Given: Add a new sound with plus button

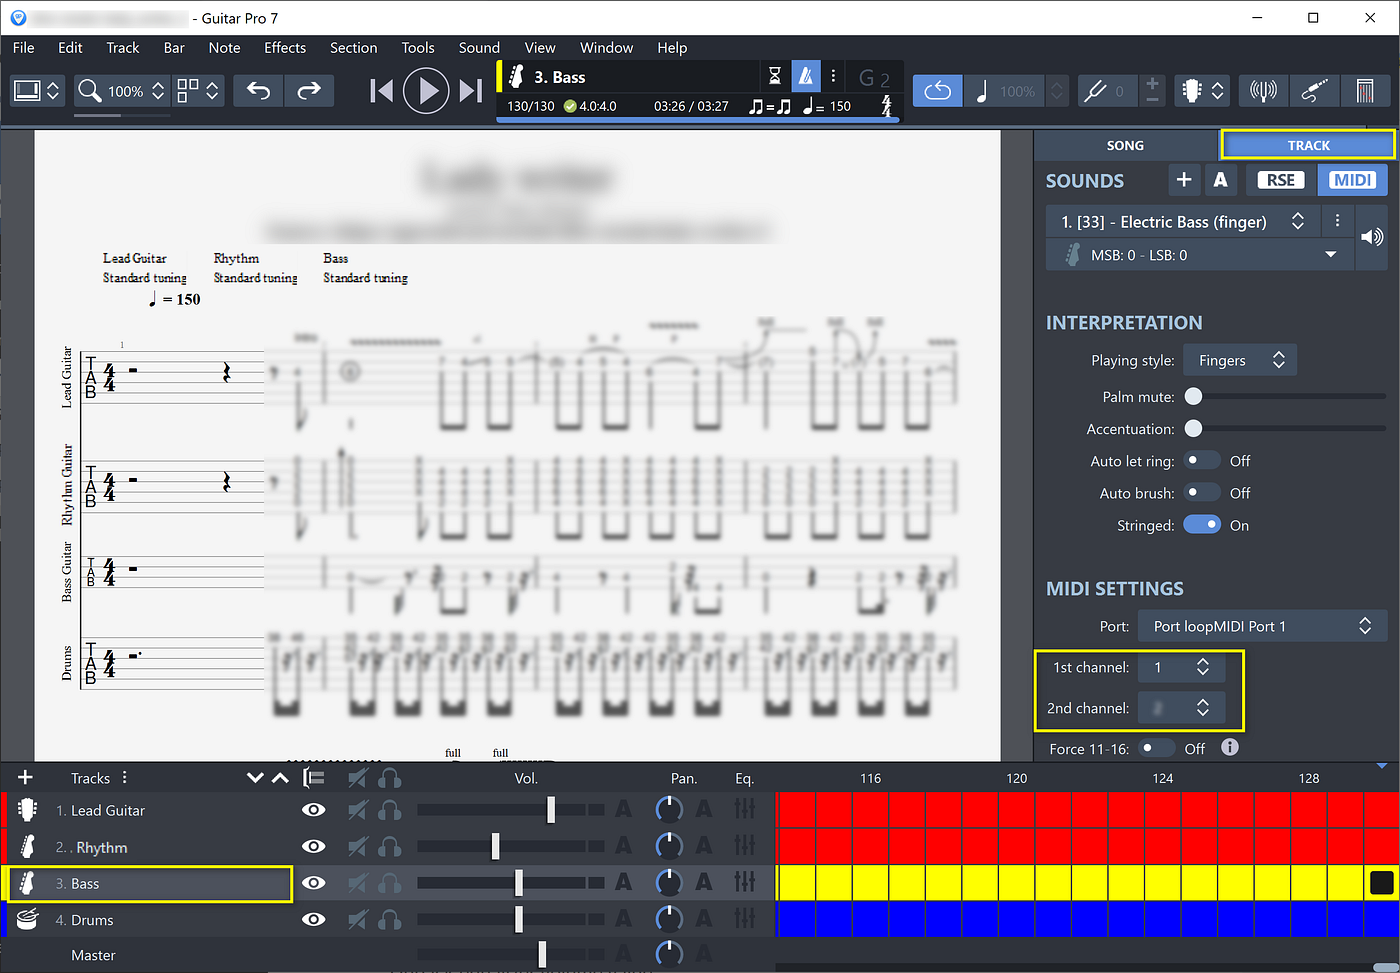Looking at the screenshot, I should point(1184,180).
